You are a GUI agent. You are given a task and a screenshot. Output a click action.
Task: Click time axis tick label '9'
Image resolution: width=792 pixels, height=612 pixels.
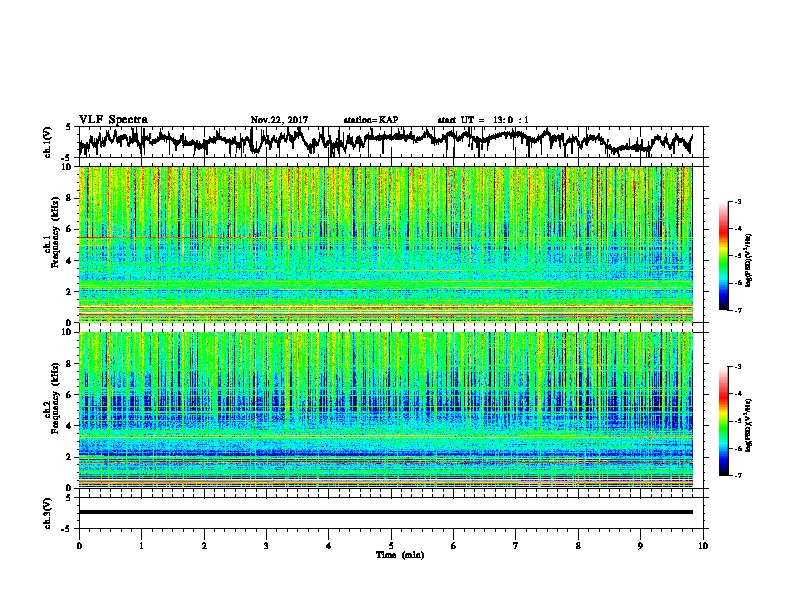coord(640,546)
